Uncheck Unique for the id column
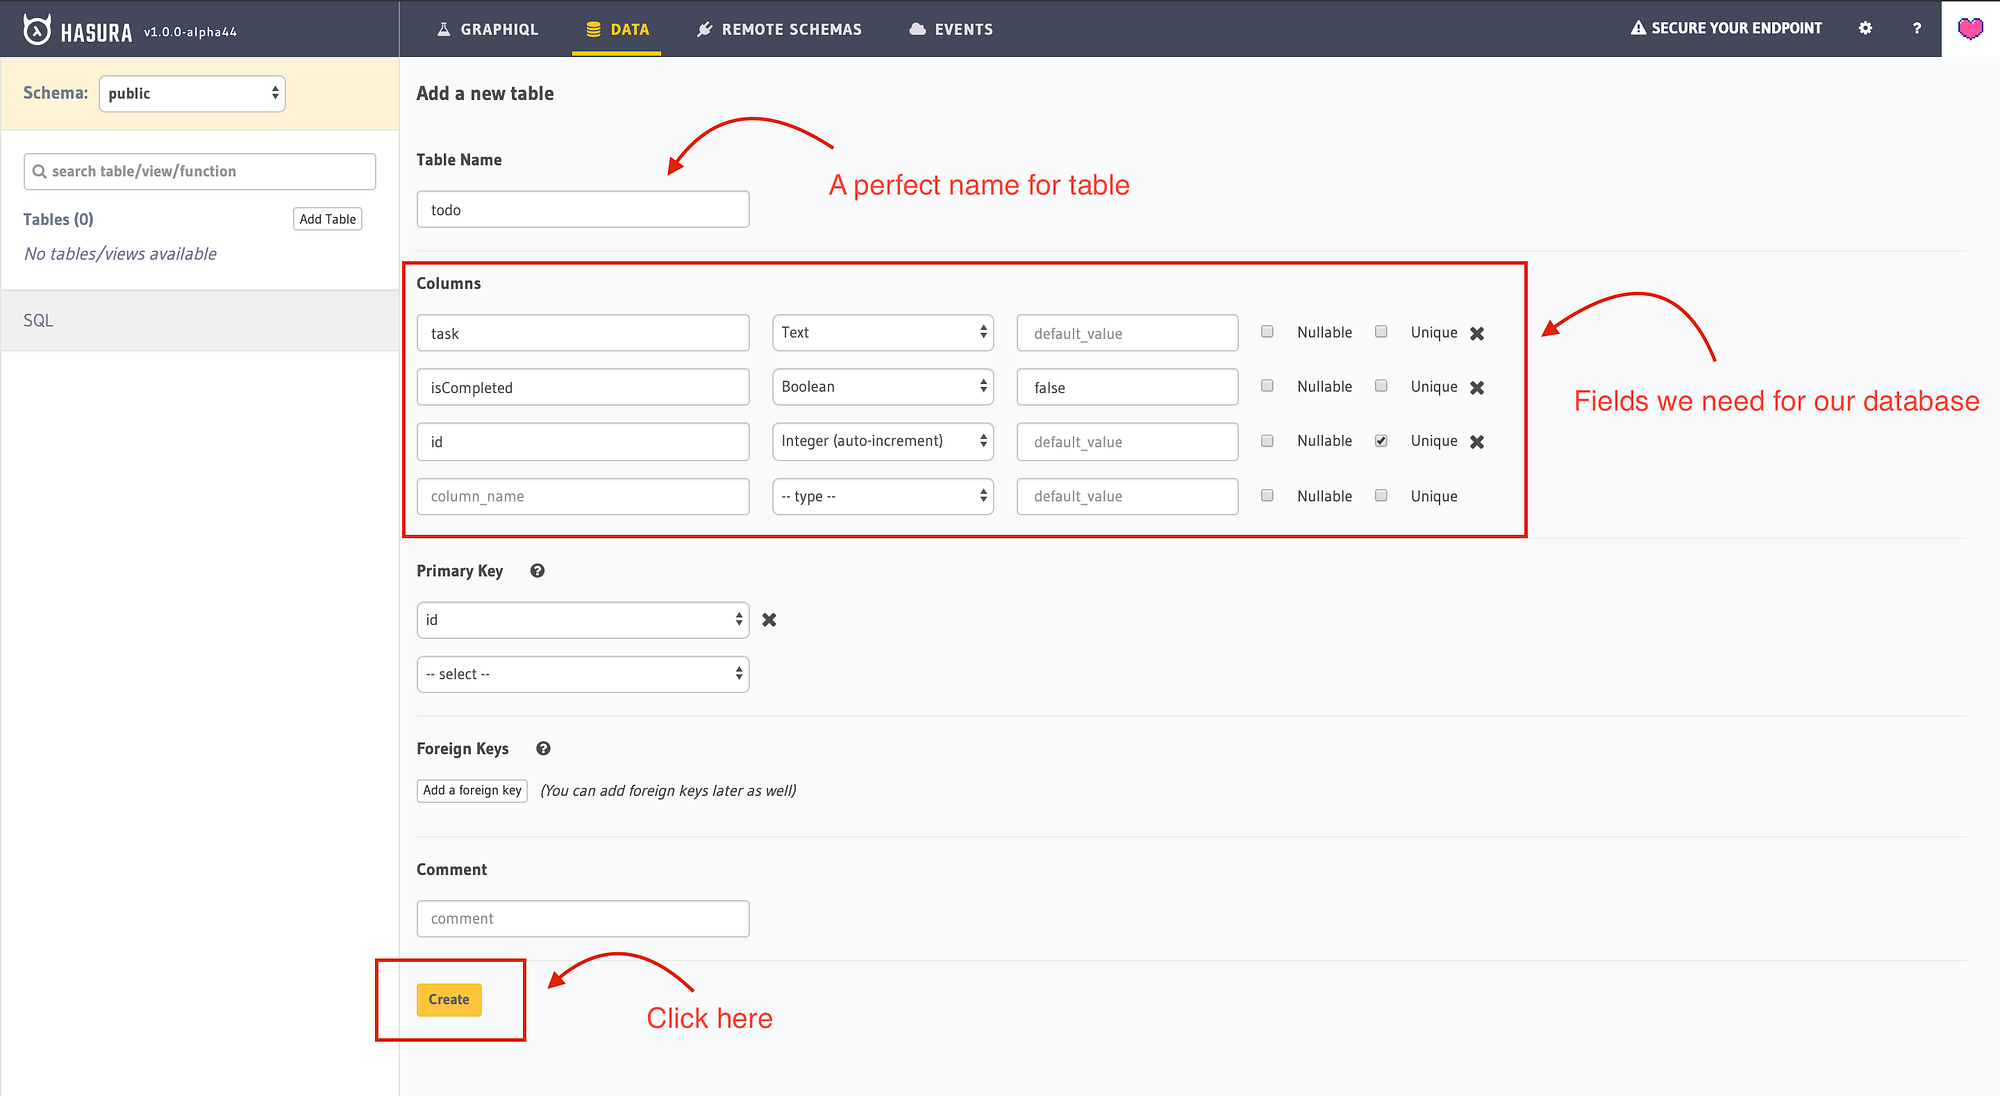The width and height of the screenshot is (2000, 1096). pos(1381,441)
